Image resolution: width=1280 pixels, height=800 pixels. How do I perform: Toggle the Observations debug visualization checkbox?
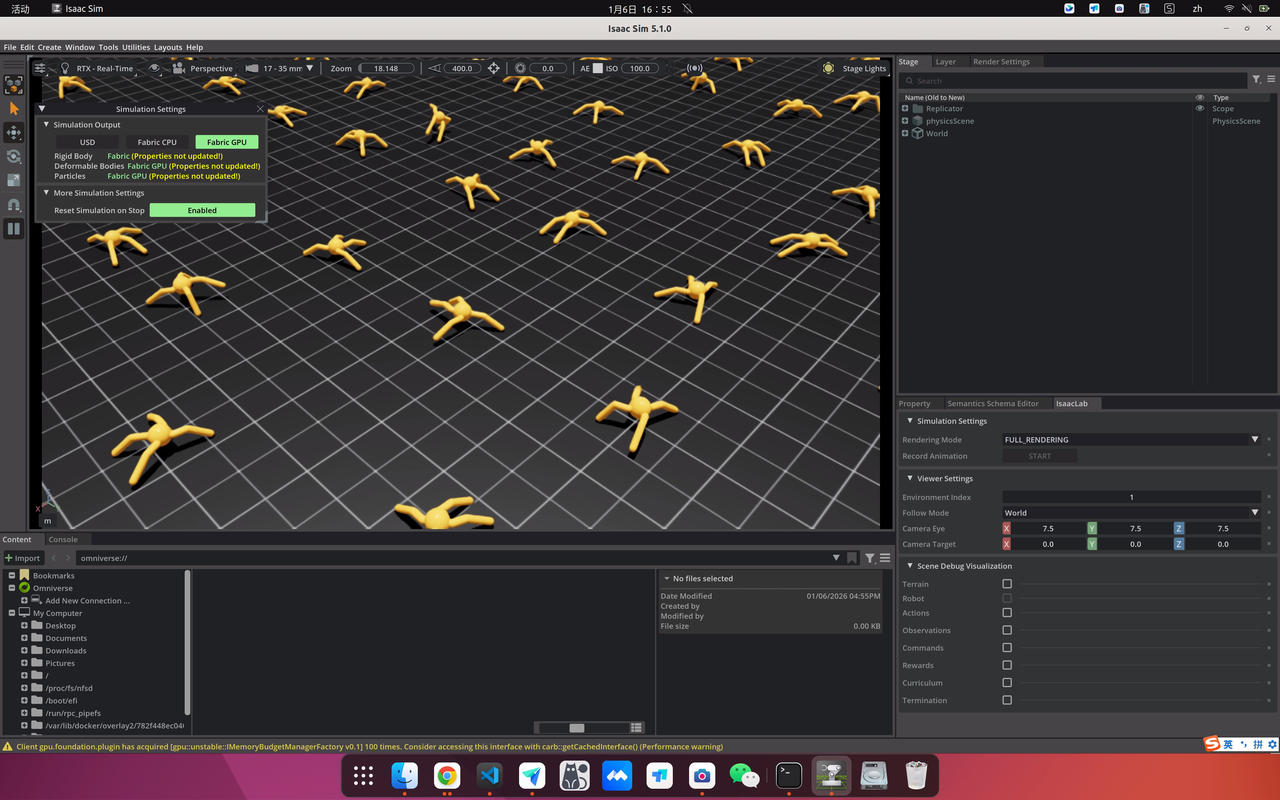click(1007, 630)
